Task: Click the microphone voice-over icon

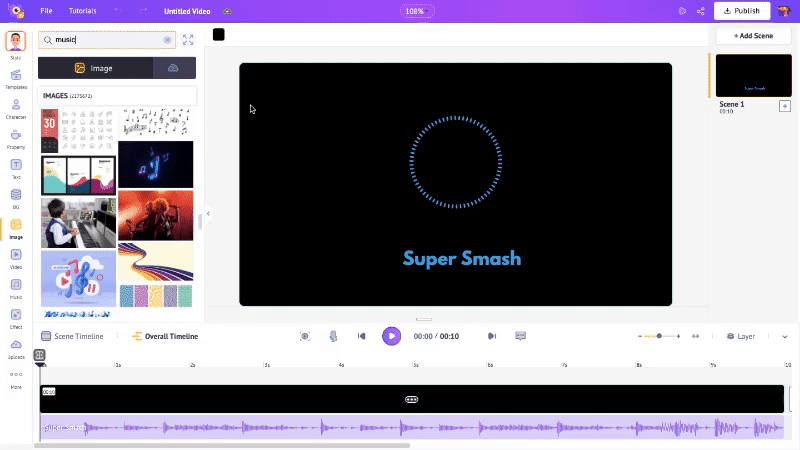Action: click(x=333, y=336)
